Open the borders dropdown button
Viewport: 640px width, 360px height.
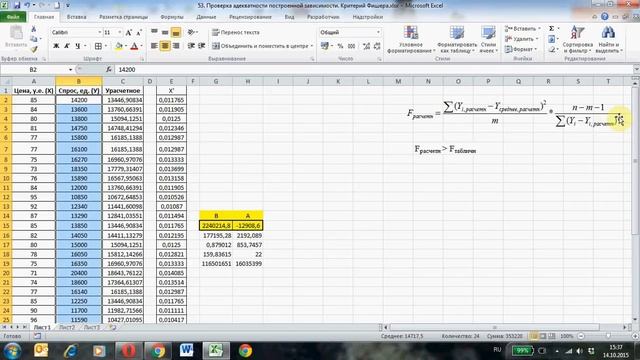pos(98,46)
